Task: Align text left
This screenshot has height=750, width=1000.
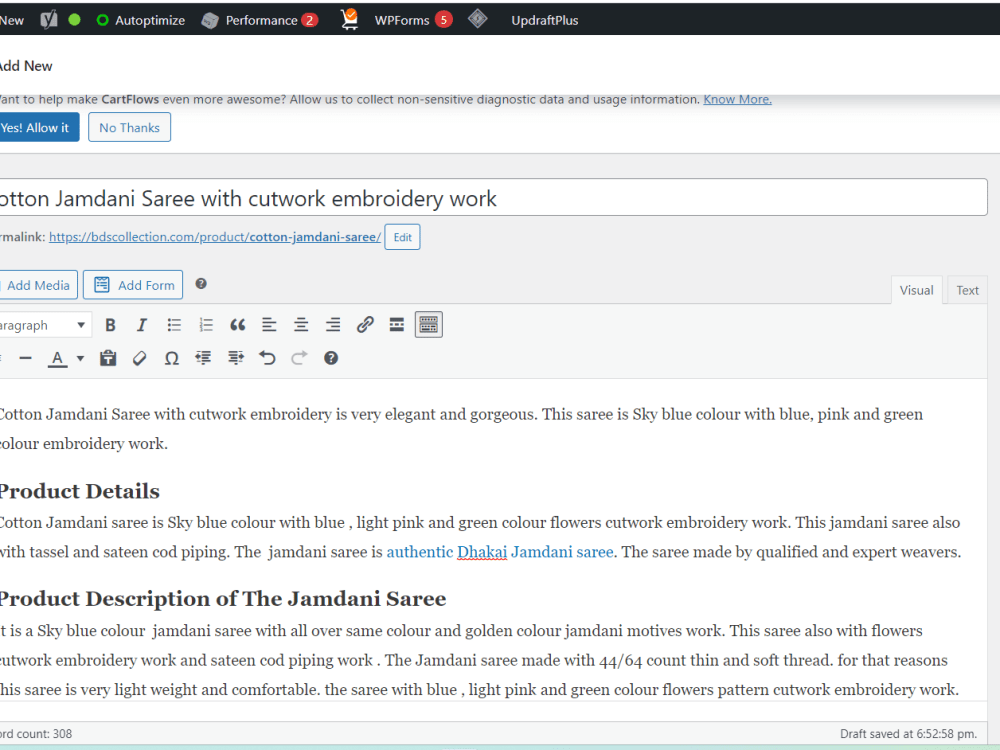Action: (269, 325)
